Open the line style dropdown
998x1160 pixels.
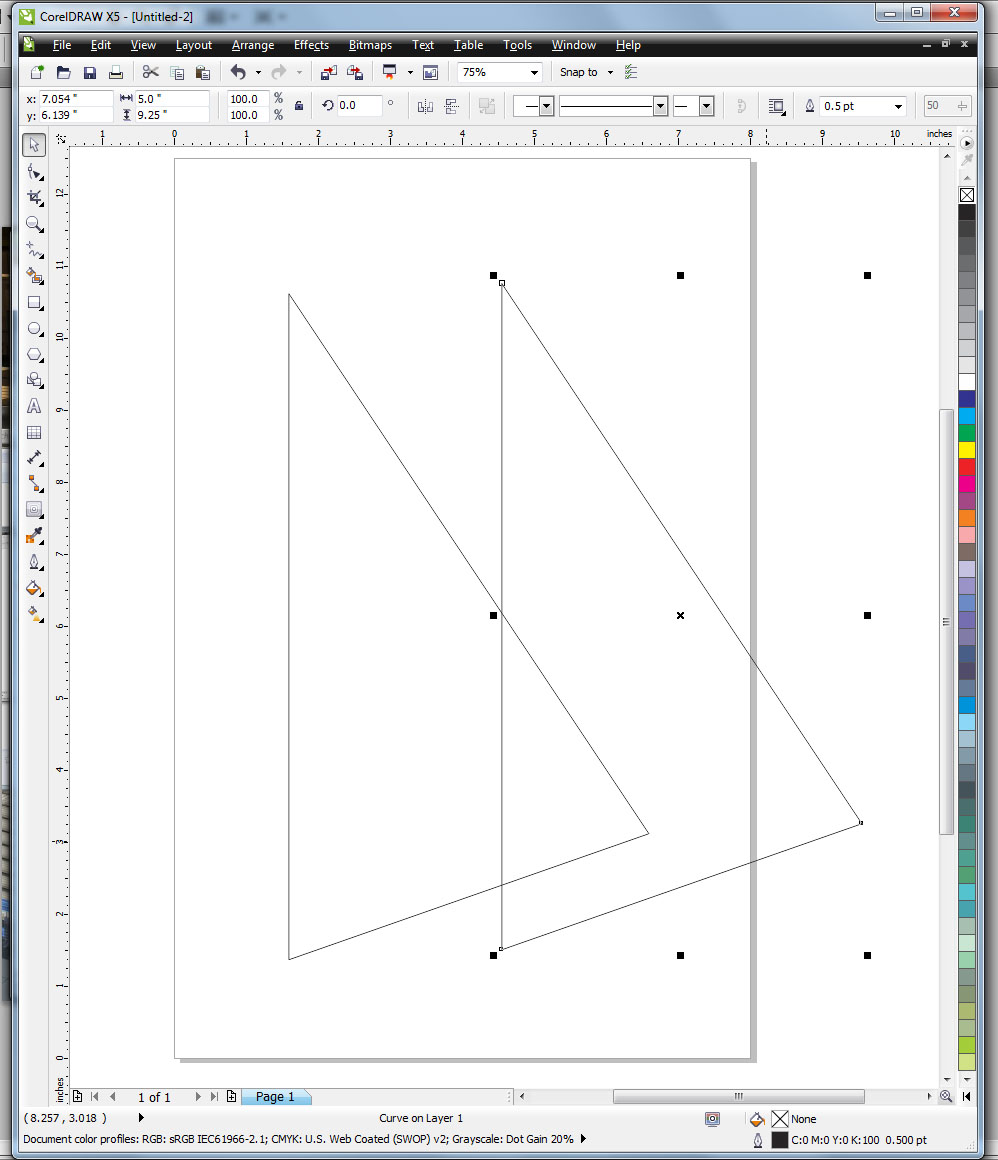661,107
